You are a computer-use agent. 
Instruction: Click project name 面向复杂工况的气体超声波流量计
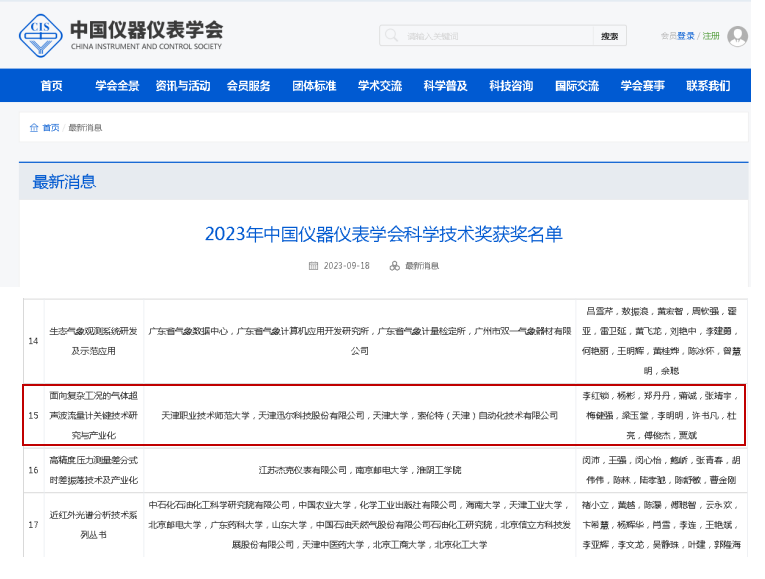[x=93, y=415]
